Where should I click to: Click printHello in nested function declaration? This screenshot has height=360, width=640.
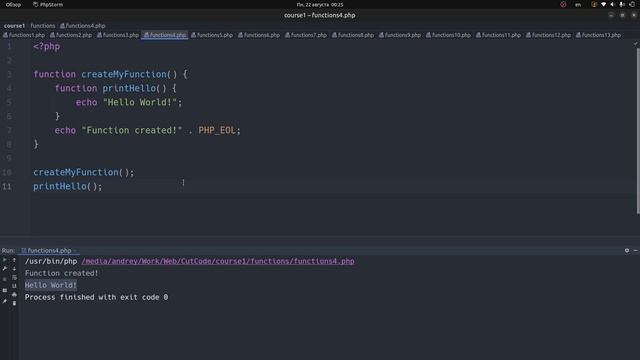(x=129, y=88)
